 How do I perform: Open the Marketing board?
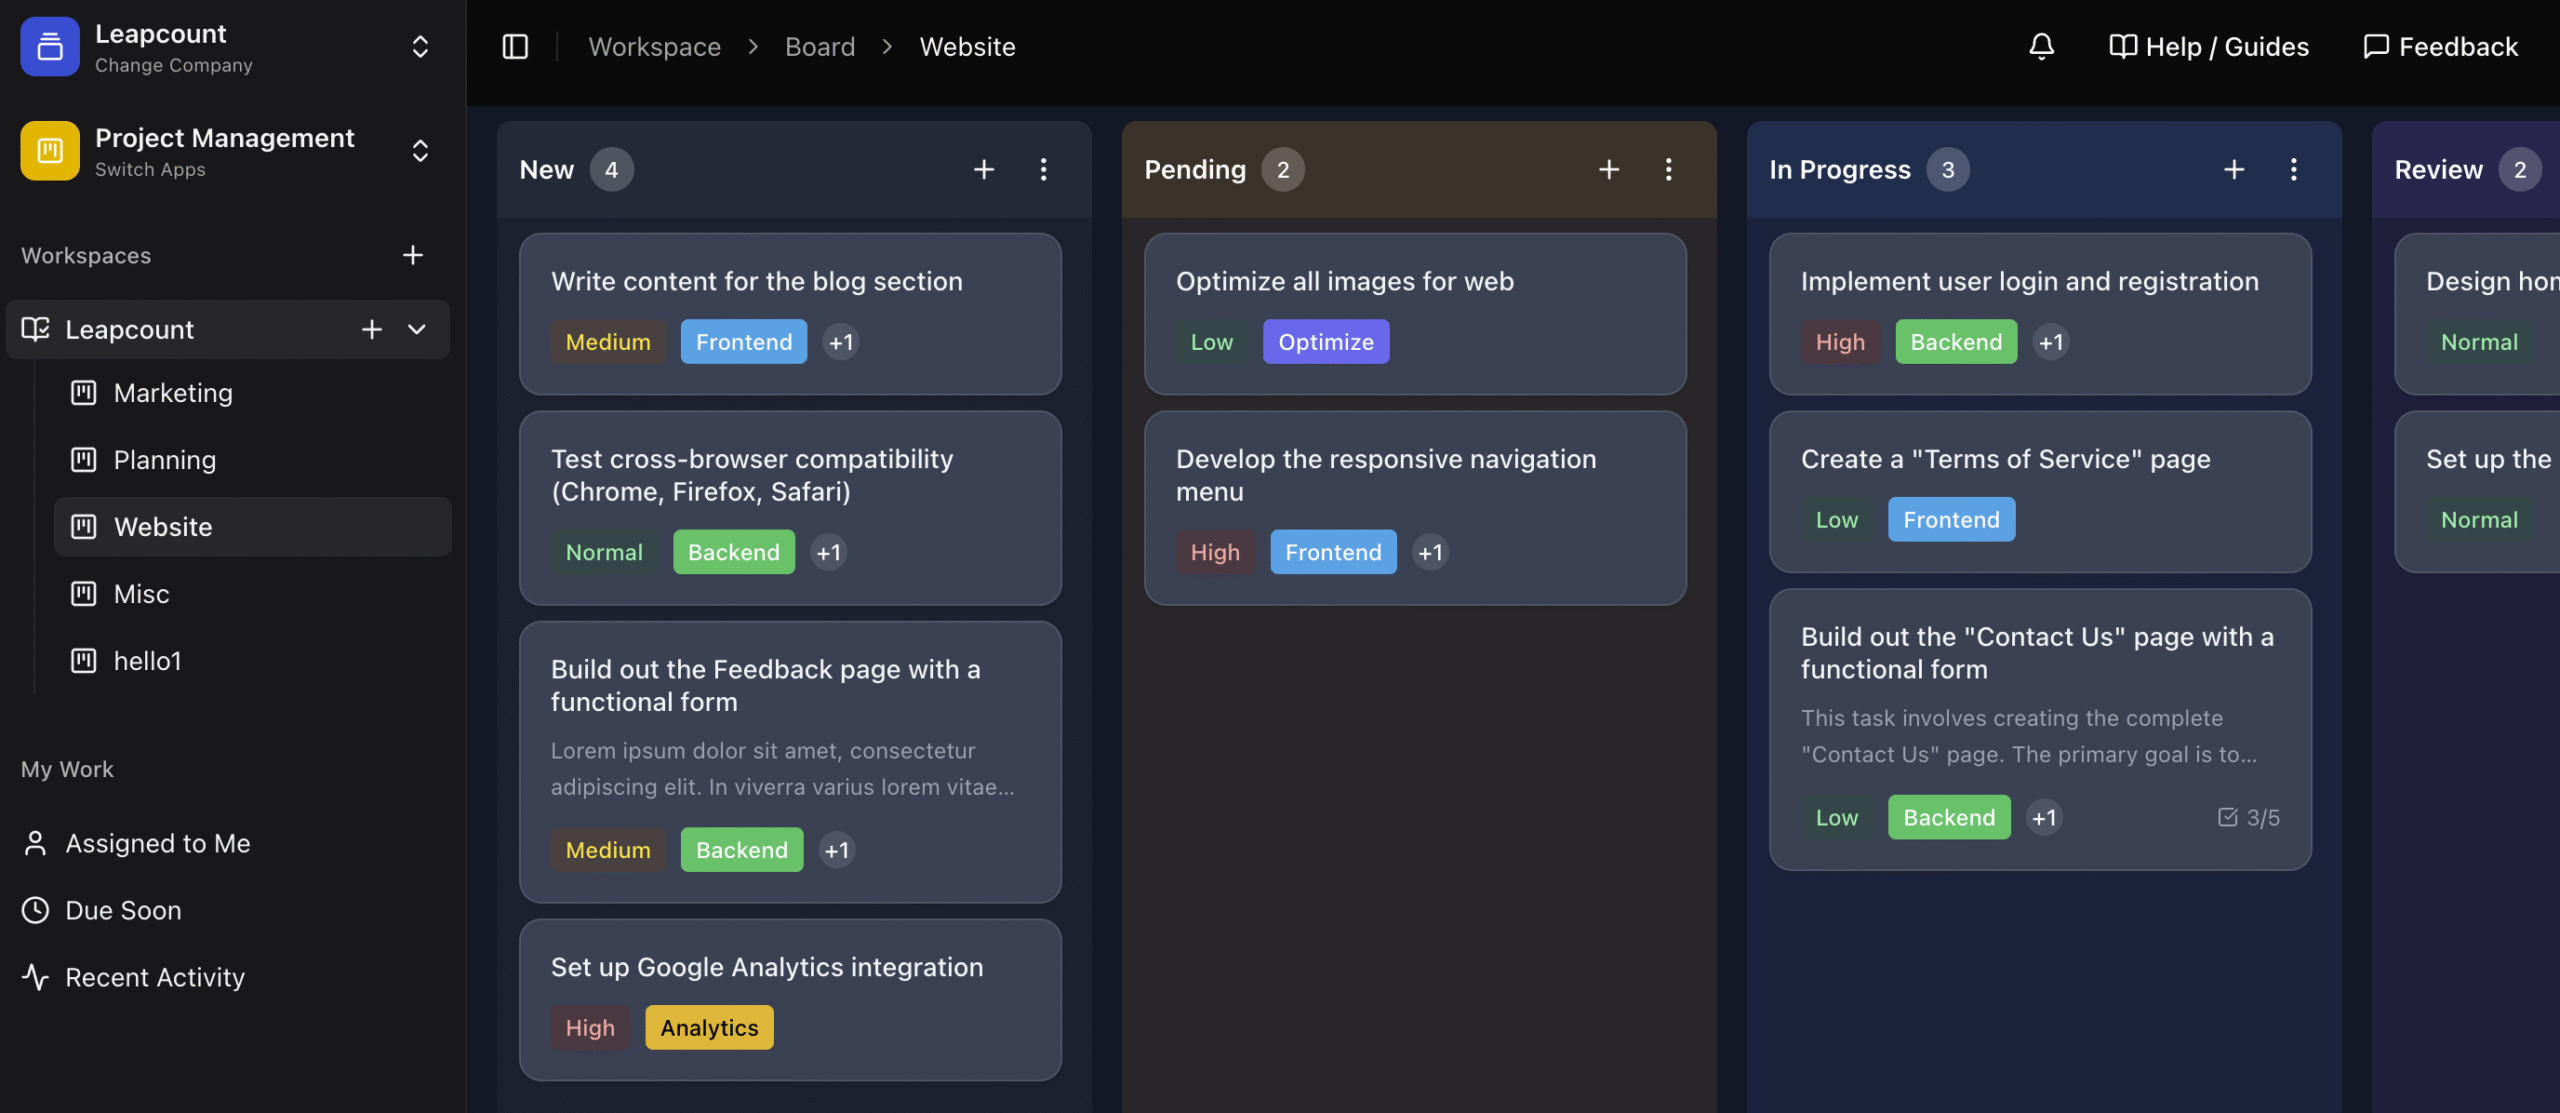(173, 393)
